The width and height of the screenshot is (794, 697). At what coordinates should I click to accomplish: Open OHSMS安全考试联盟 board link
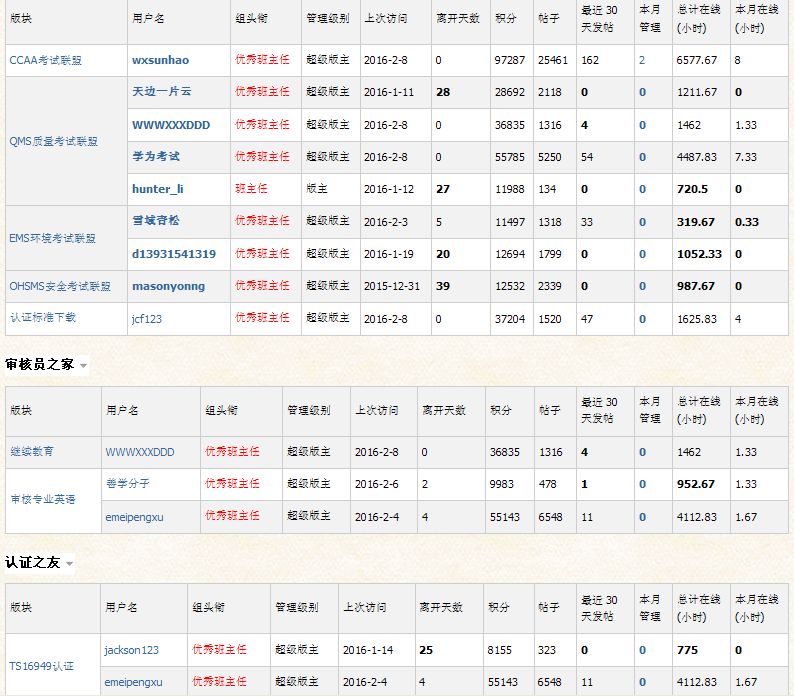(60, 286)
